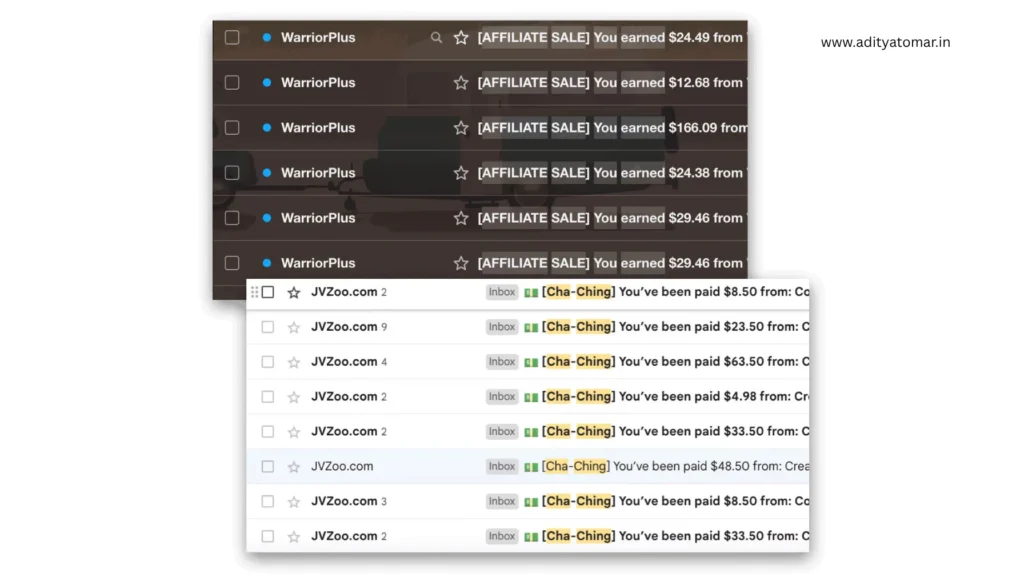The width and height of the screenshot is (1024, 585).
Task: Select the checkbox for the WarriorPlus $24.38 email
Action: [x=232, y=173]
